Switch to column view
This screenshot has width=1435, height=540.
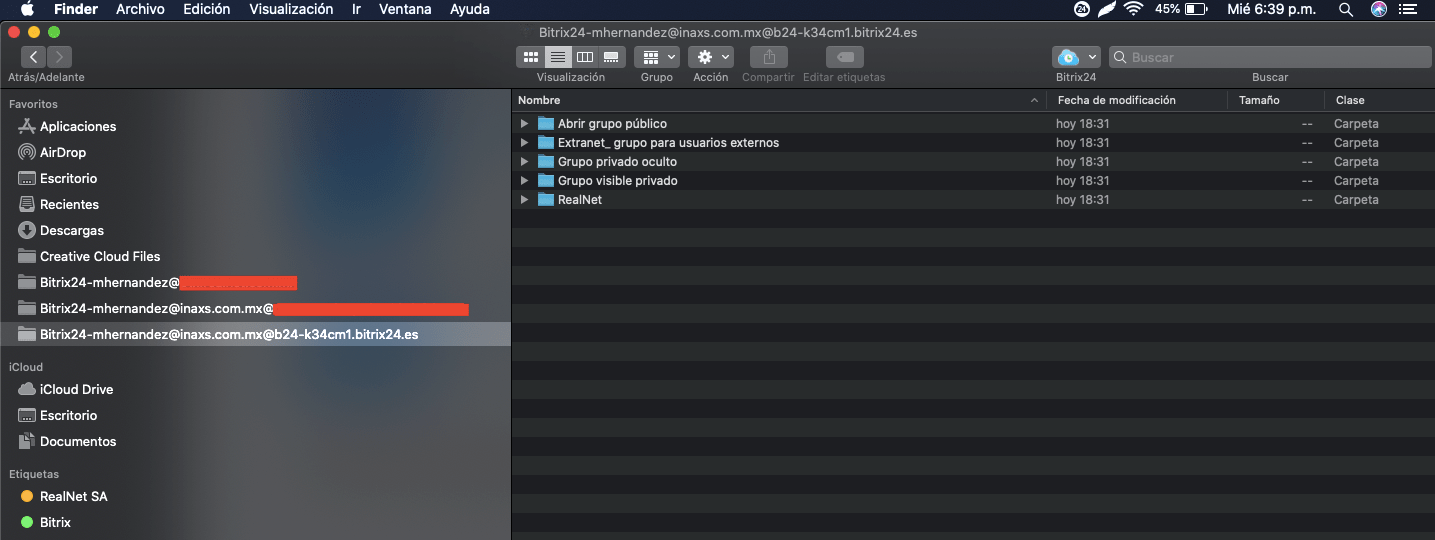(x=585, y=57)
